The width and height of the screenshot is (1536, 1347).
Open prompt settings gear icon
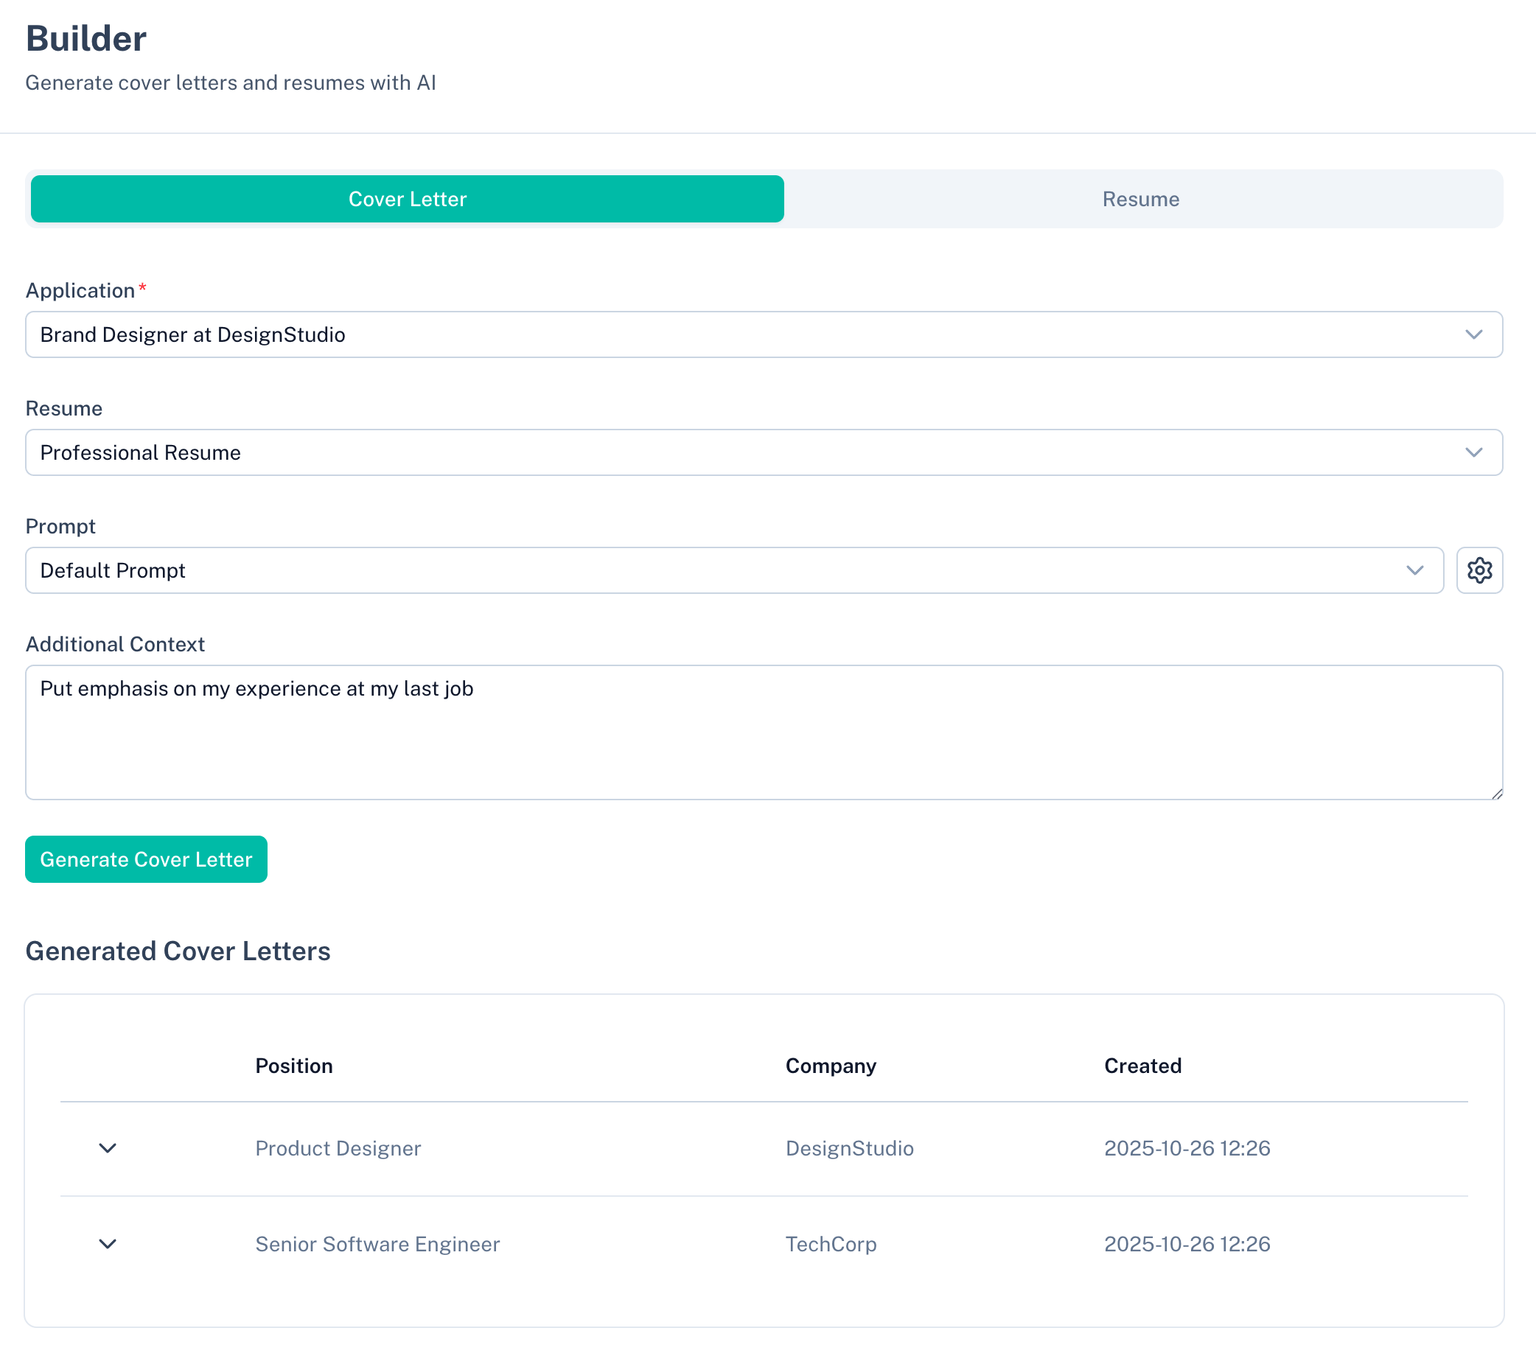(1479, 570)
